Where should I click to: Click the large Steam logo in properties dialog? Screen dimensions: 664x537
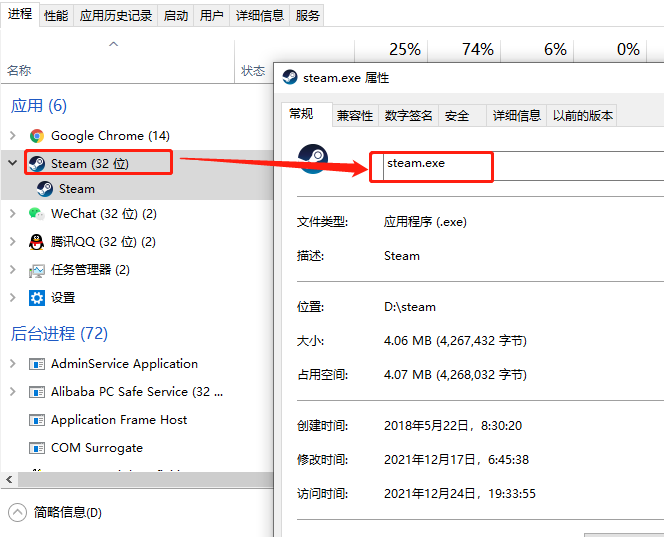pos(313,159)
